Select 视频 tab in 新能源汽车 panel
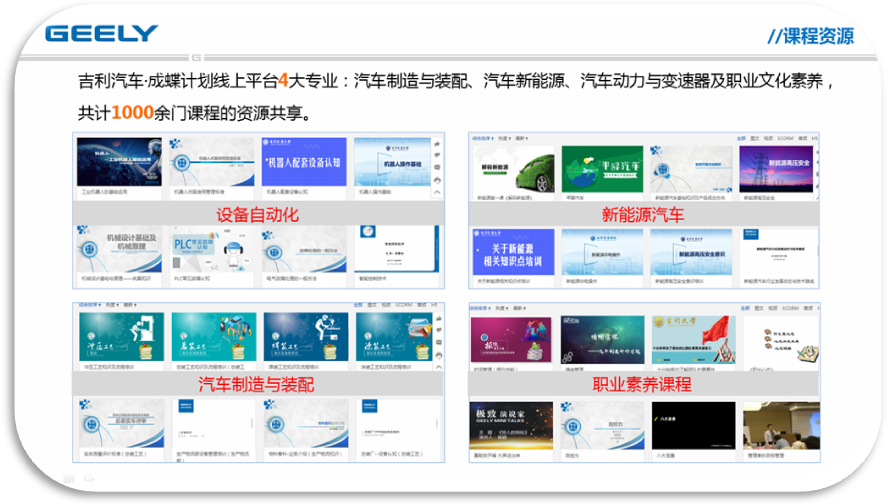The height and width of the screenshot is (504, 888). pos(769,138)
